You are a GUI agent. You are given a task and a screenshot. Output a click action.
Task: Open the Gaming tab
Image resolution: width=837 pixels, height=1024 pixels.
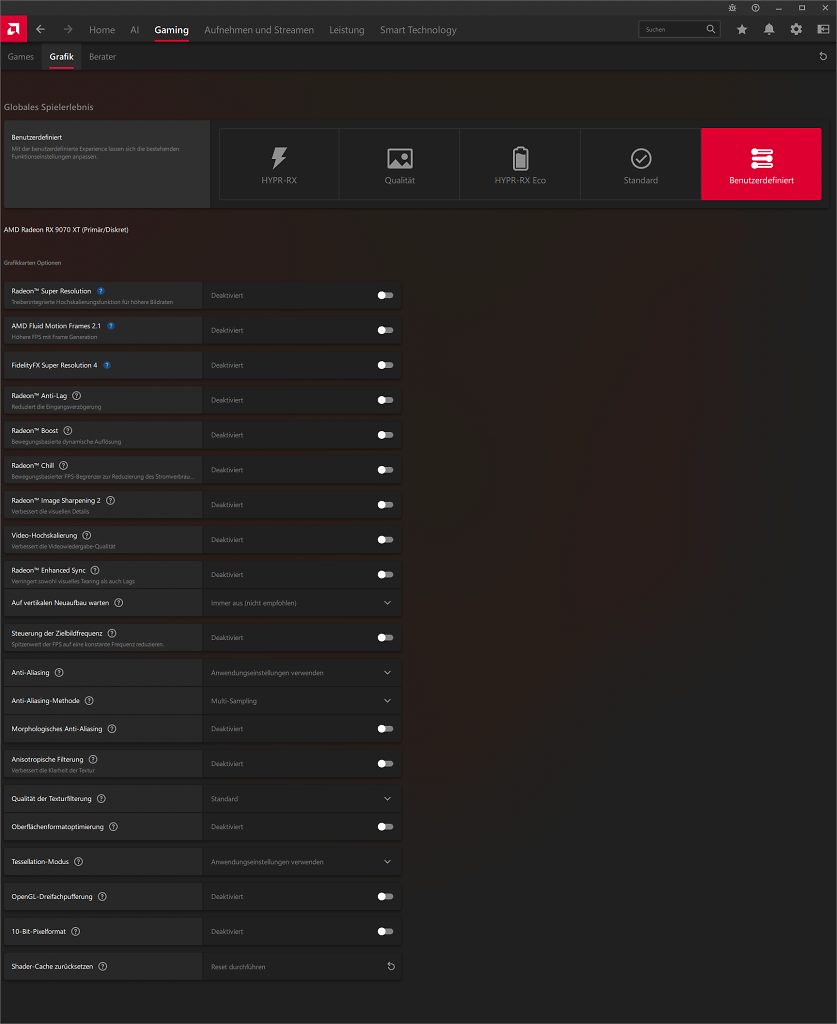click(171, 30)
